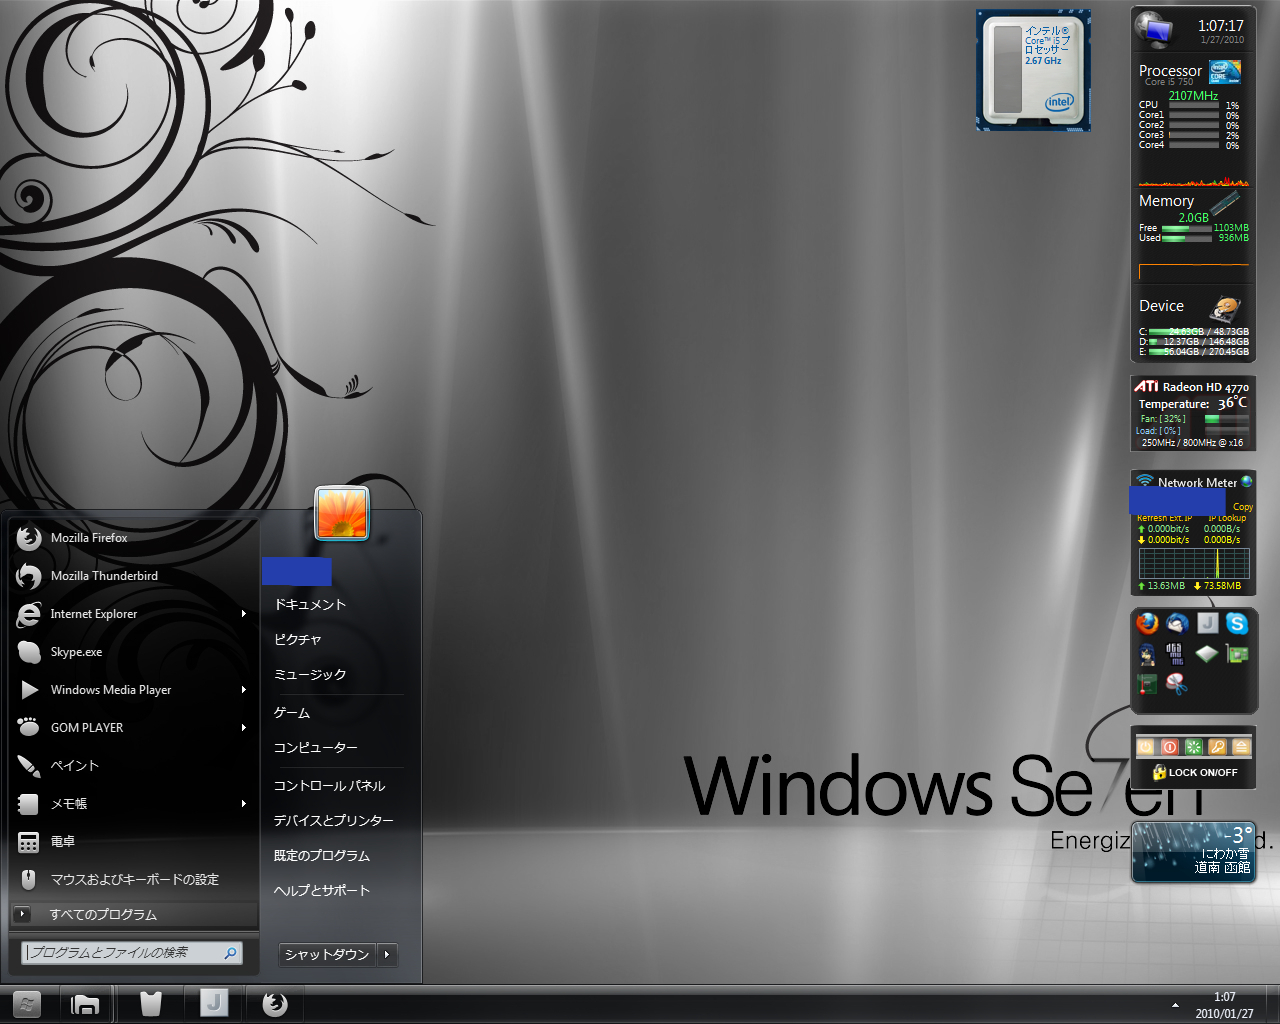Click the search magnifier in Start menu

coord(230,953)
